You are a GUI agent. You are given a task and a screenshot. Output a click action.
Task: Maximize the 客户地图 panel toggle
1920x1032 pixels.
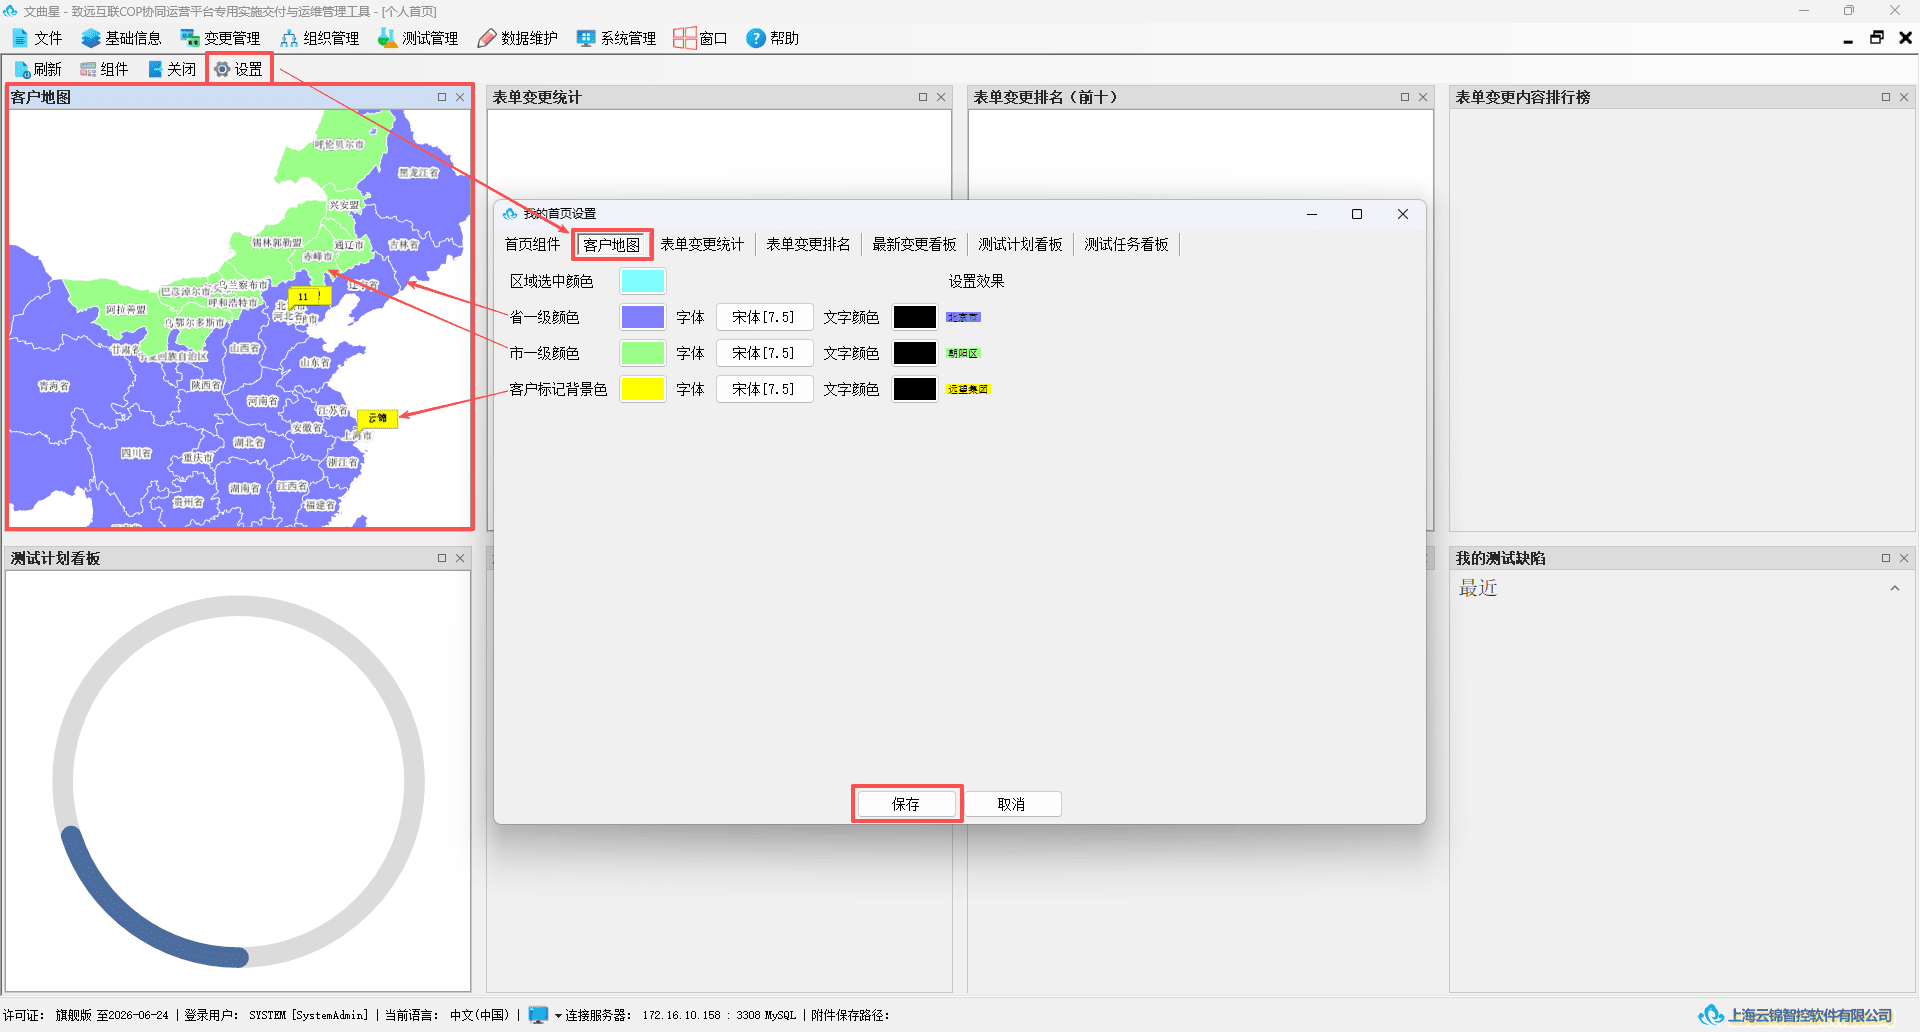click(442, 97)
